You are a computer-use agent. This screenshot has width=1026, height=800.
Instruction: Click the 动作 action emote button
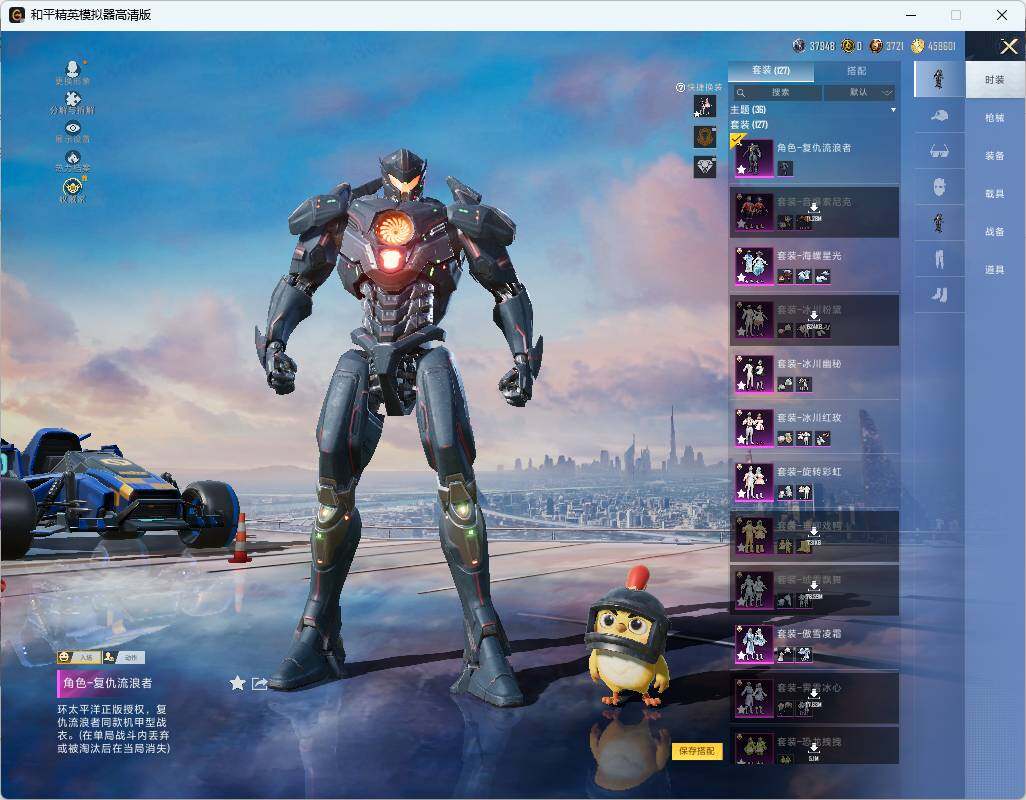click(x=124, y=657)
